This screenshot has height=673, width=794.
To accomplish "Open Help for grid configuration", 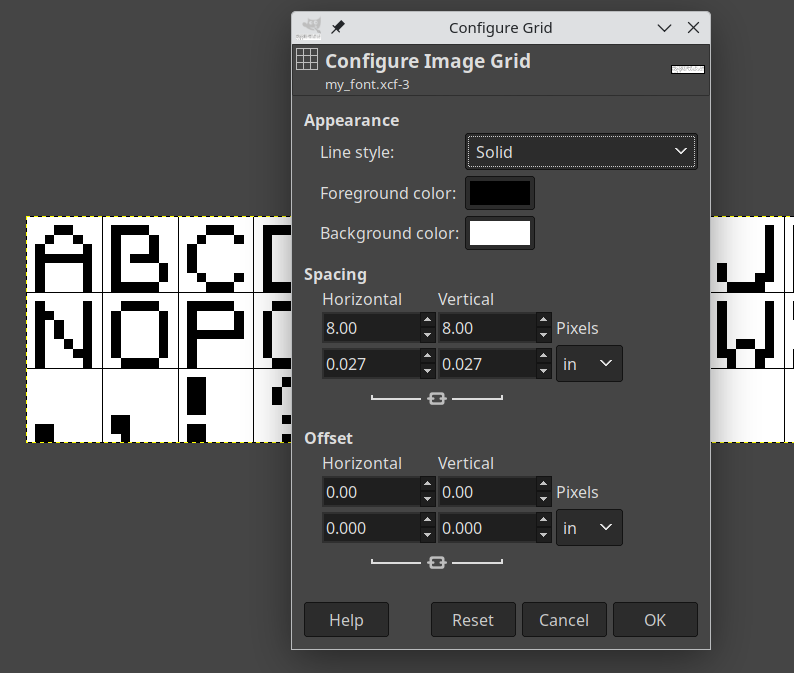I will [x=346, y=620].
